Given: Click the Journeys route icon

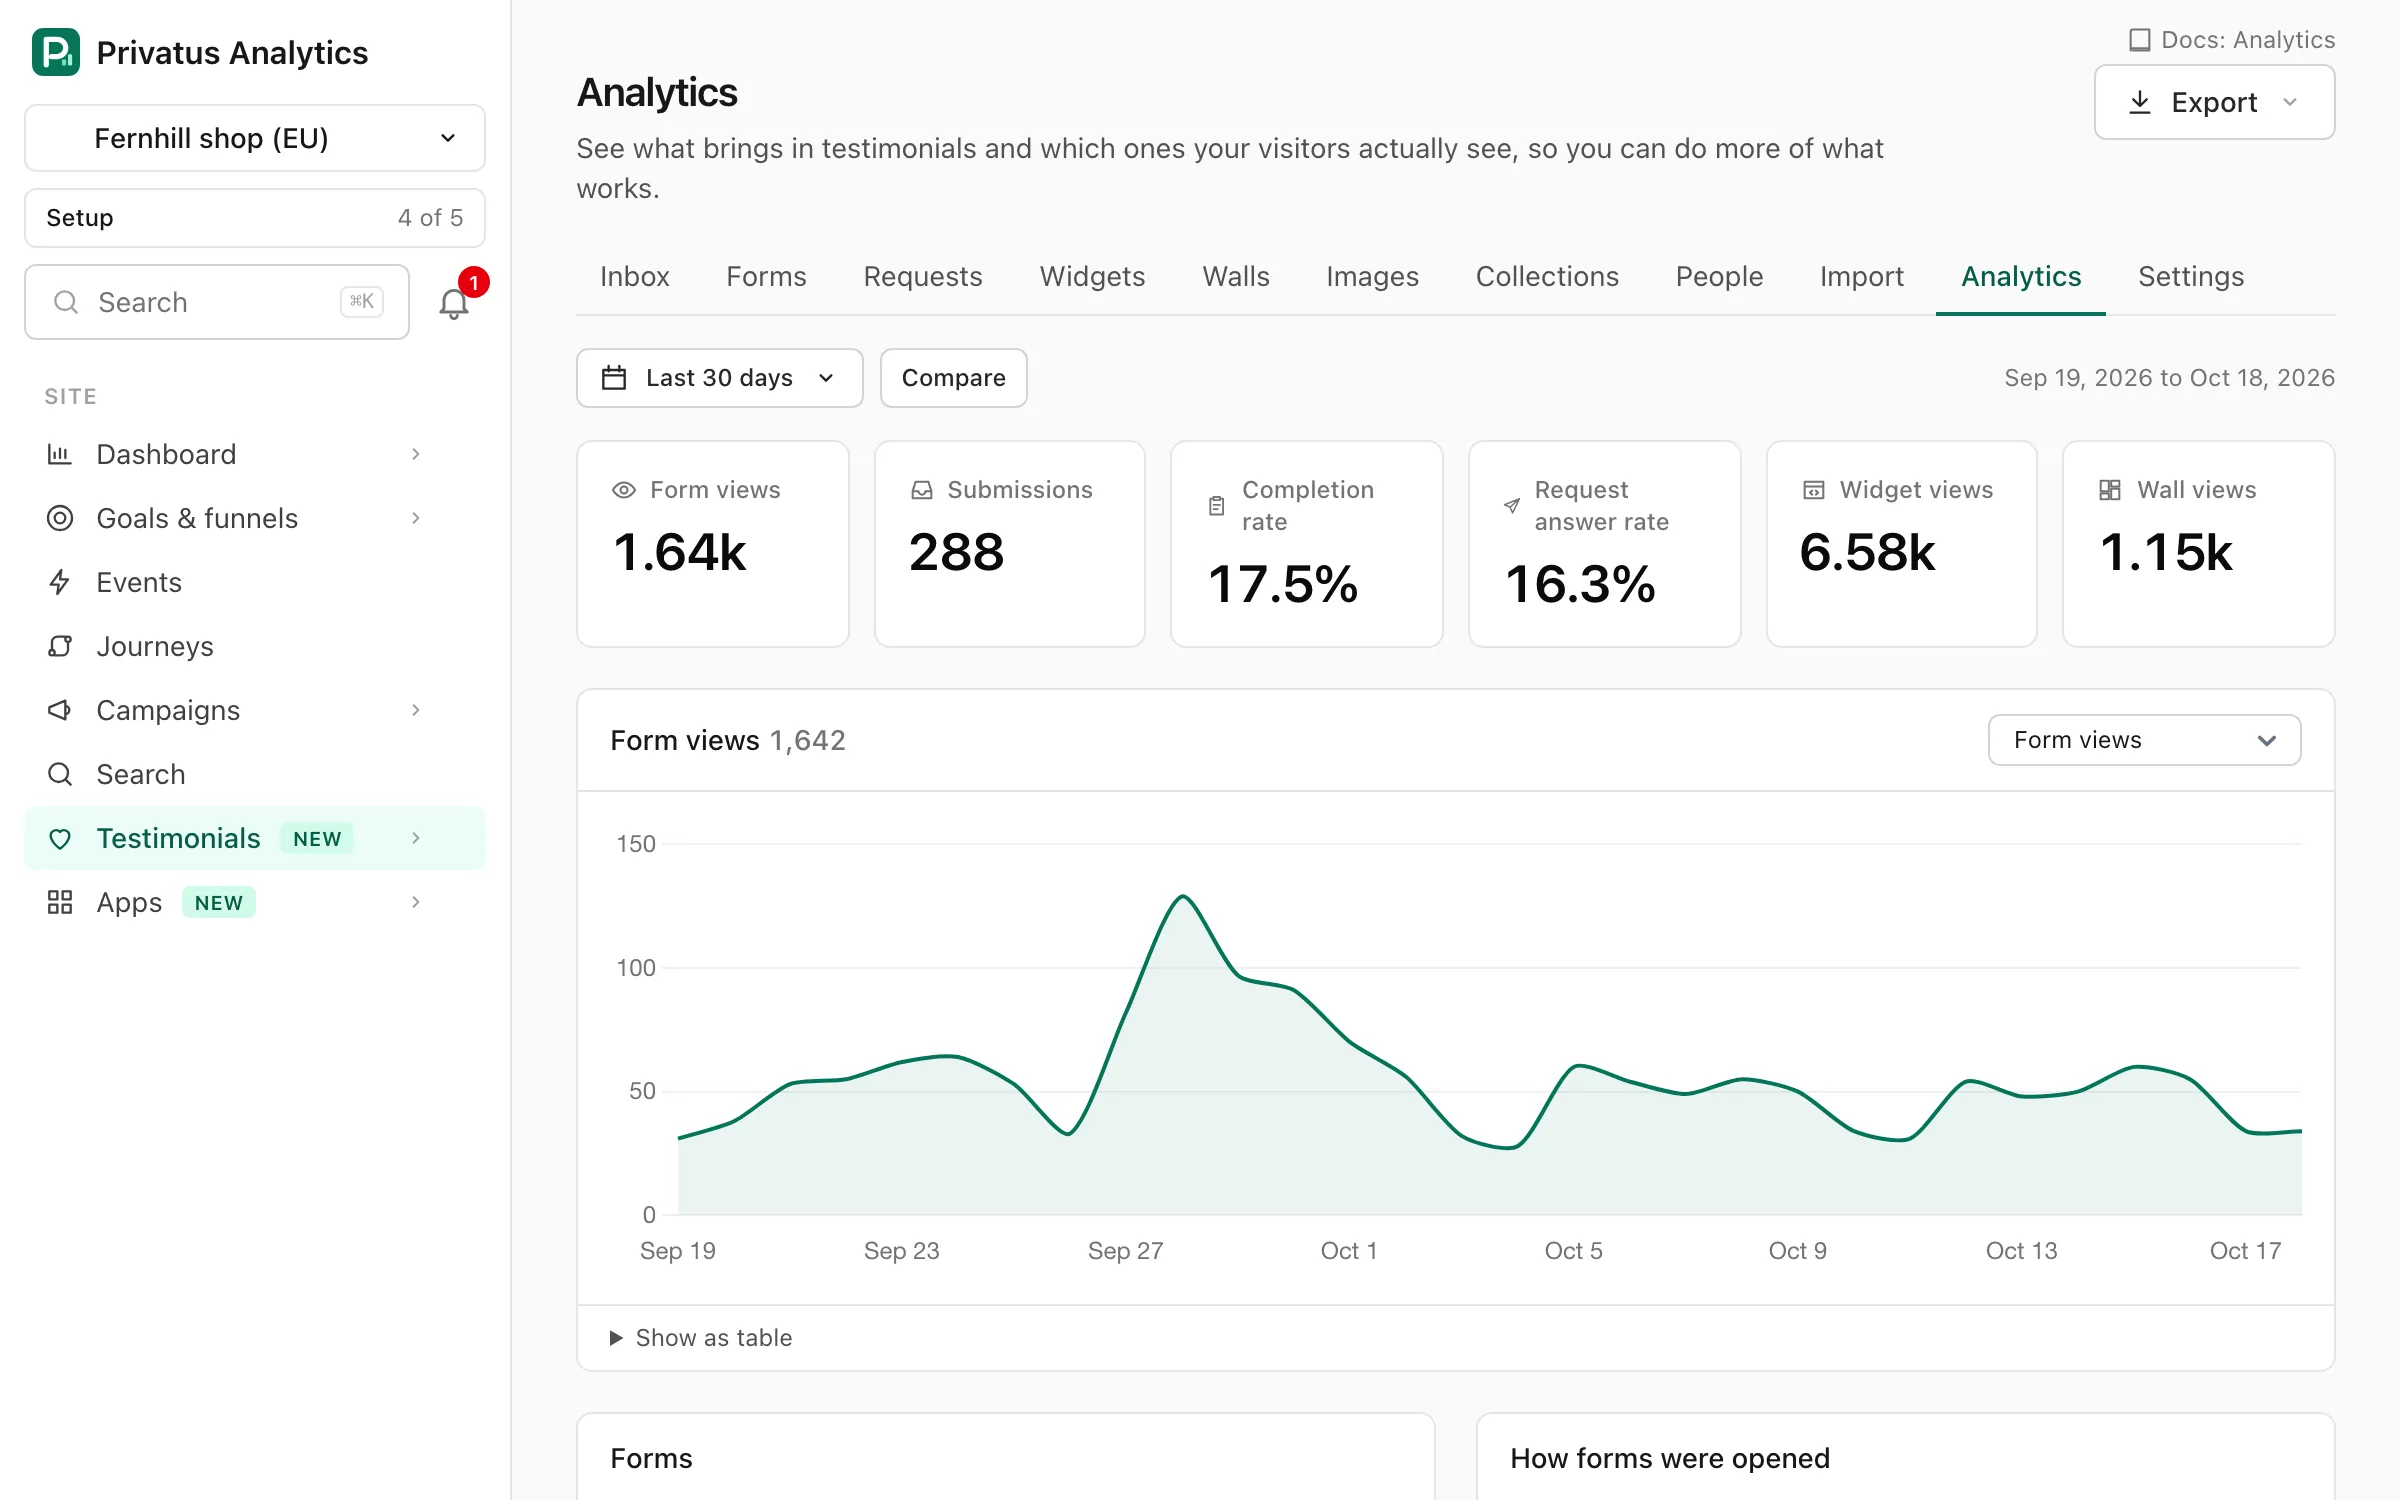Looking at the screenshot, I should (x=60, y=646).
